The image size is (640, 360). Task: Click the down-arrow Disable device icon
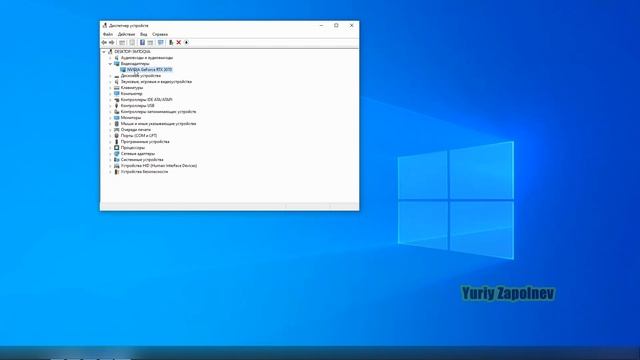click(x=187, y=42)
